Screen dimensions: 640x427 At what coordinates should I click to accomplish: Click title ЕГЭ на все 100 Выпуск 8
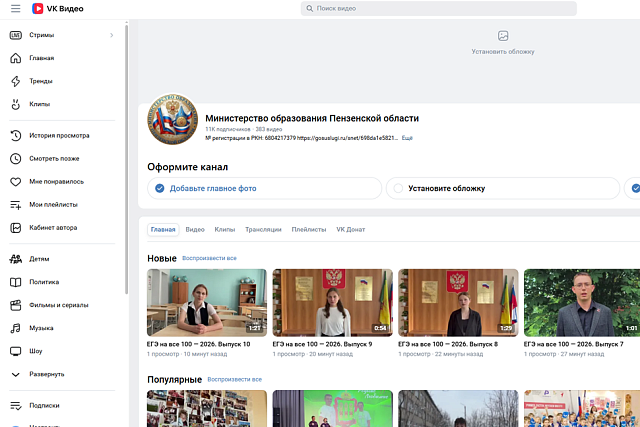448,344
